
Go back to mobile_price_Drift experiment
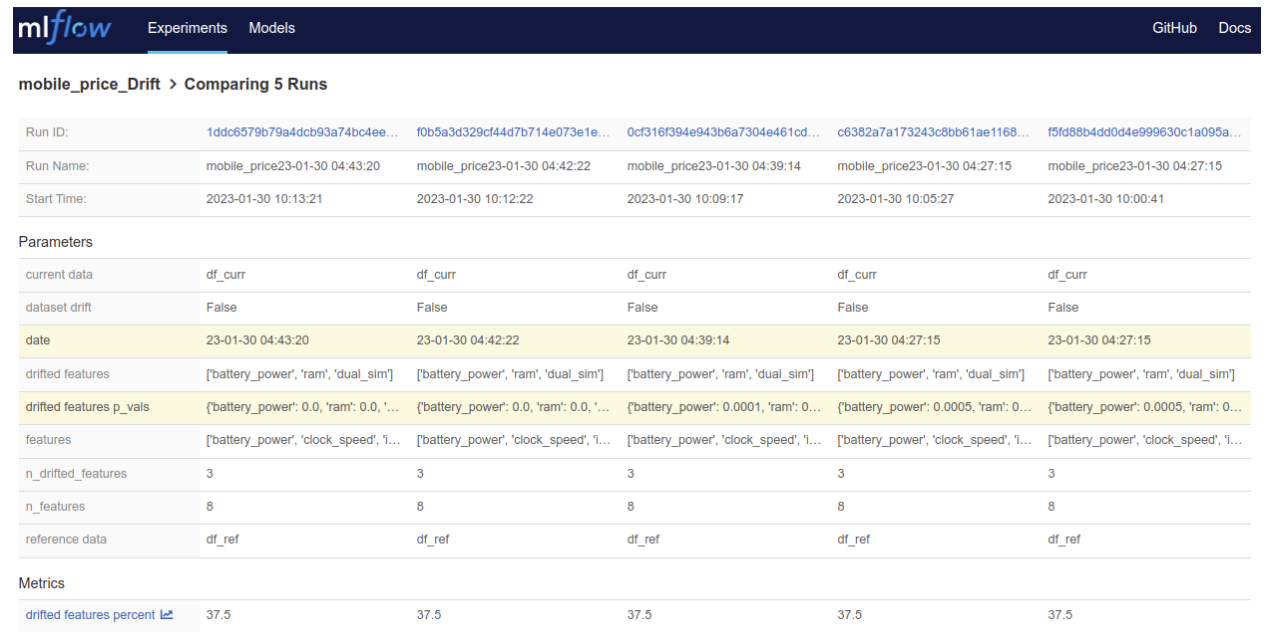[x=89, y=84]
